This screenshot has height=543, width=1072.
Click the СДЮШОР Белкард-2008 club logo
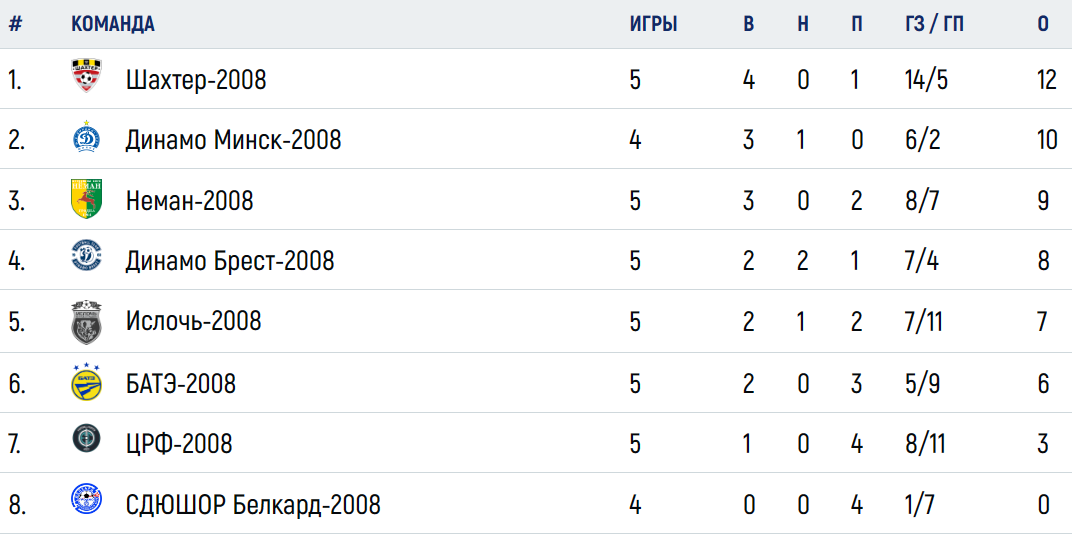86,499
